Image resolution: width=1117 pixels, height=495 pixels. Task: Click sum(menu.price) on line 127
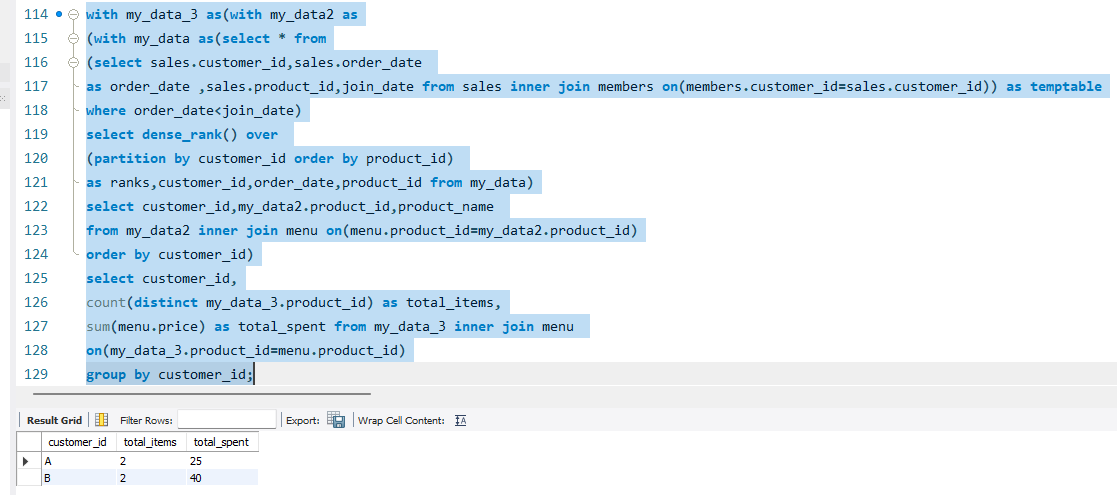[147, 327]
